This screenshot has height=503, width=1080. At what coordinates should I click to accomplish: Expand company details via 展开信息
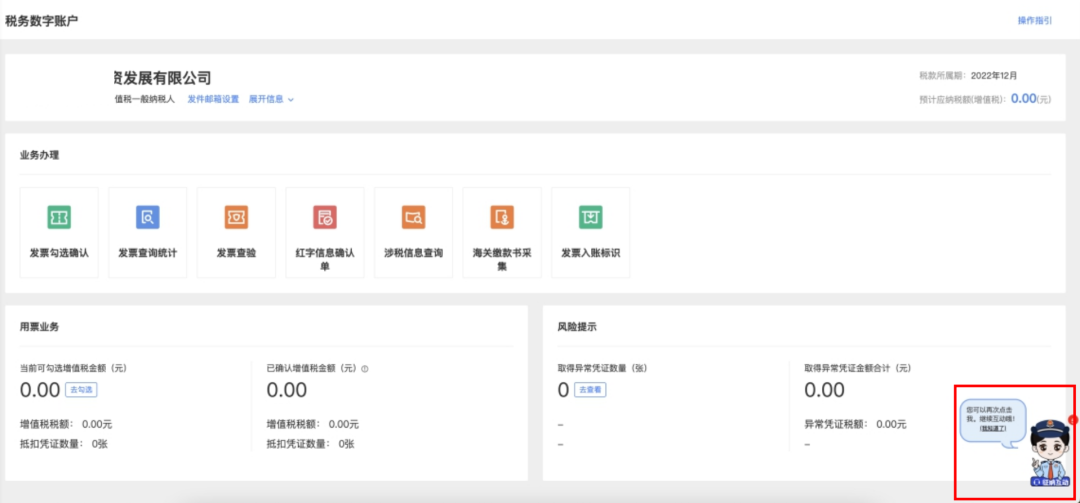[271, 99]
